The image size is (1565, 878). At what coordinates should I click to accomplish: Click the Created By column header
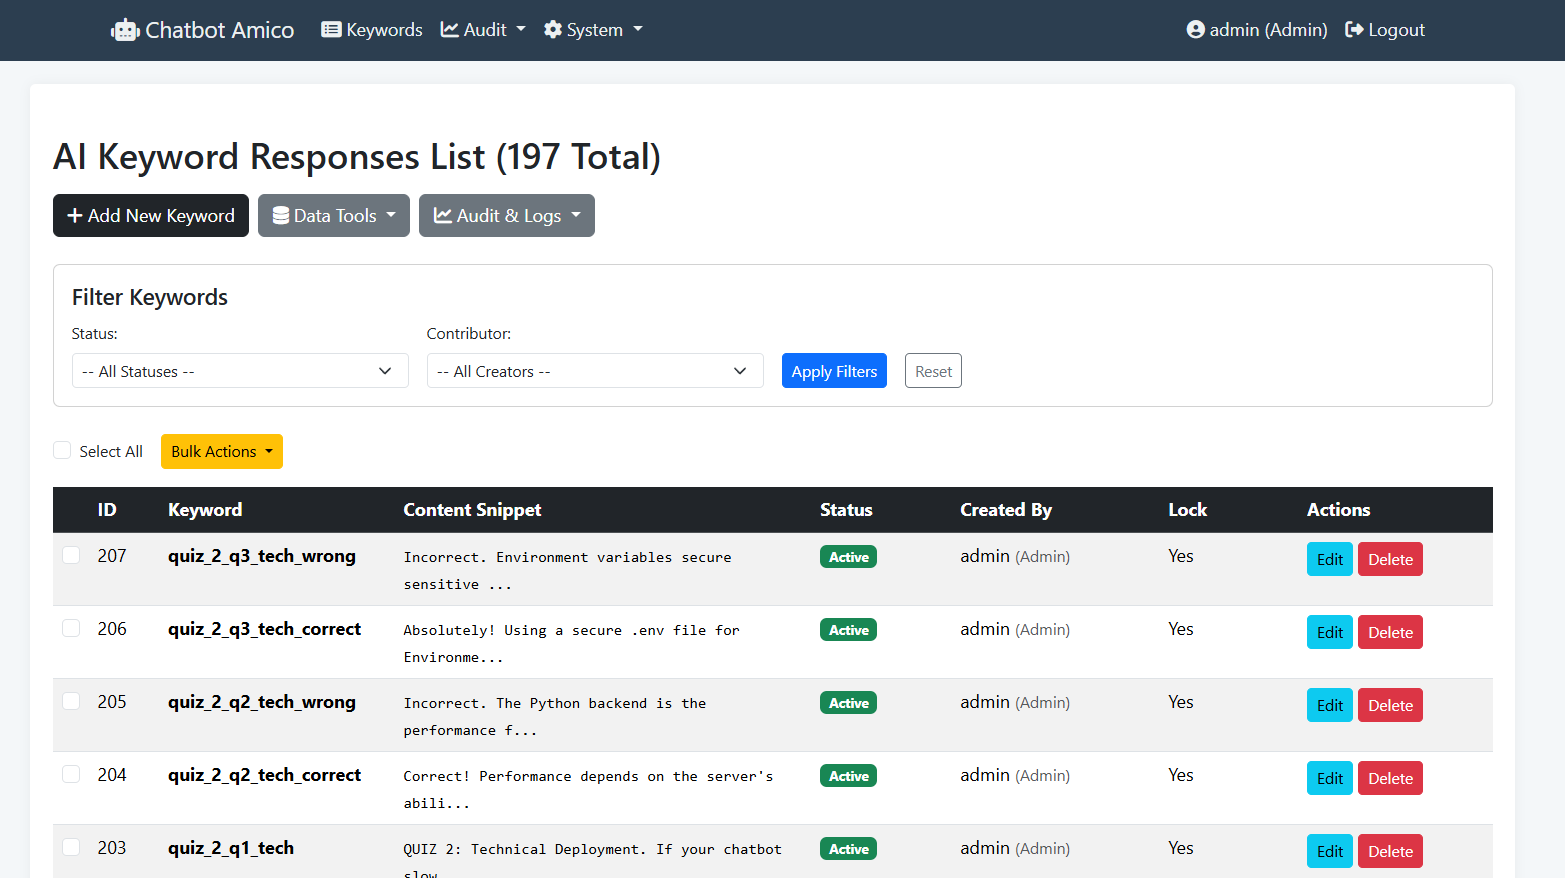(1006, 510)
